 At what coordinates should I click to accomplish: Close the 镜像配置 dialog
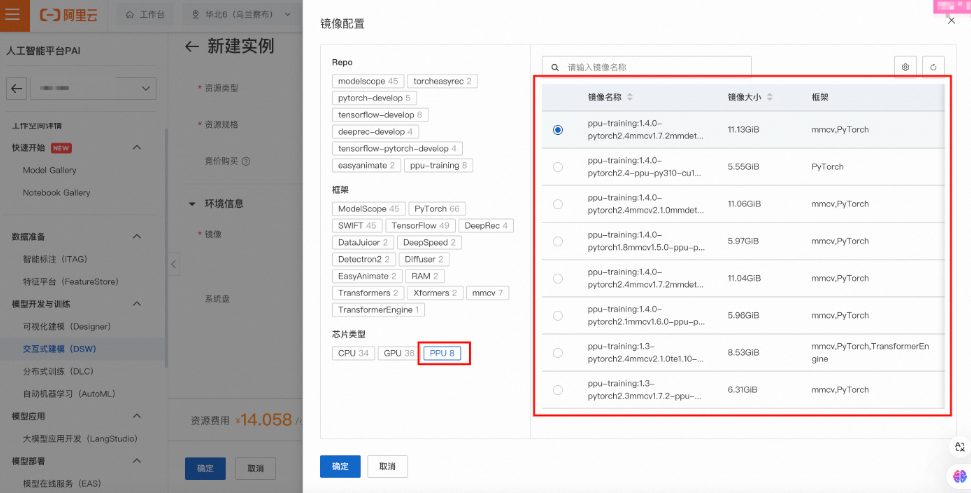[x=952, y=21]
